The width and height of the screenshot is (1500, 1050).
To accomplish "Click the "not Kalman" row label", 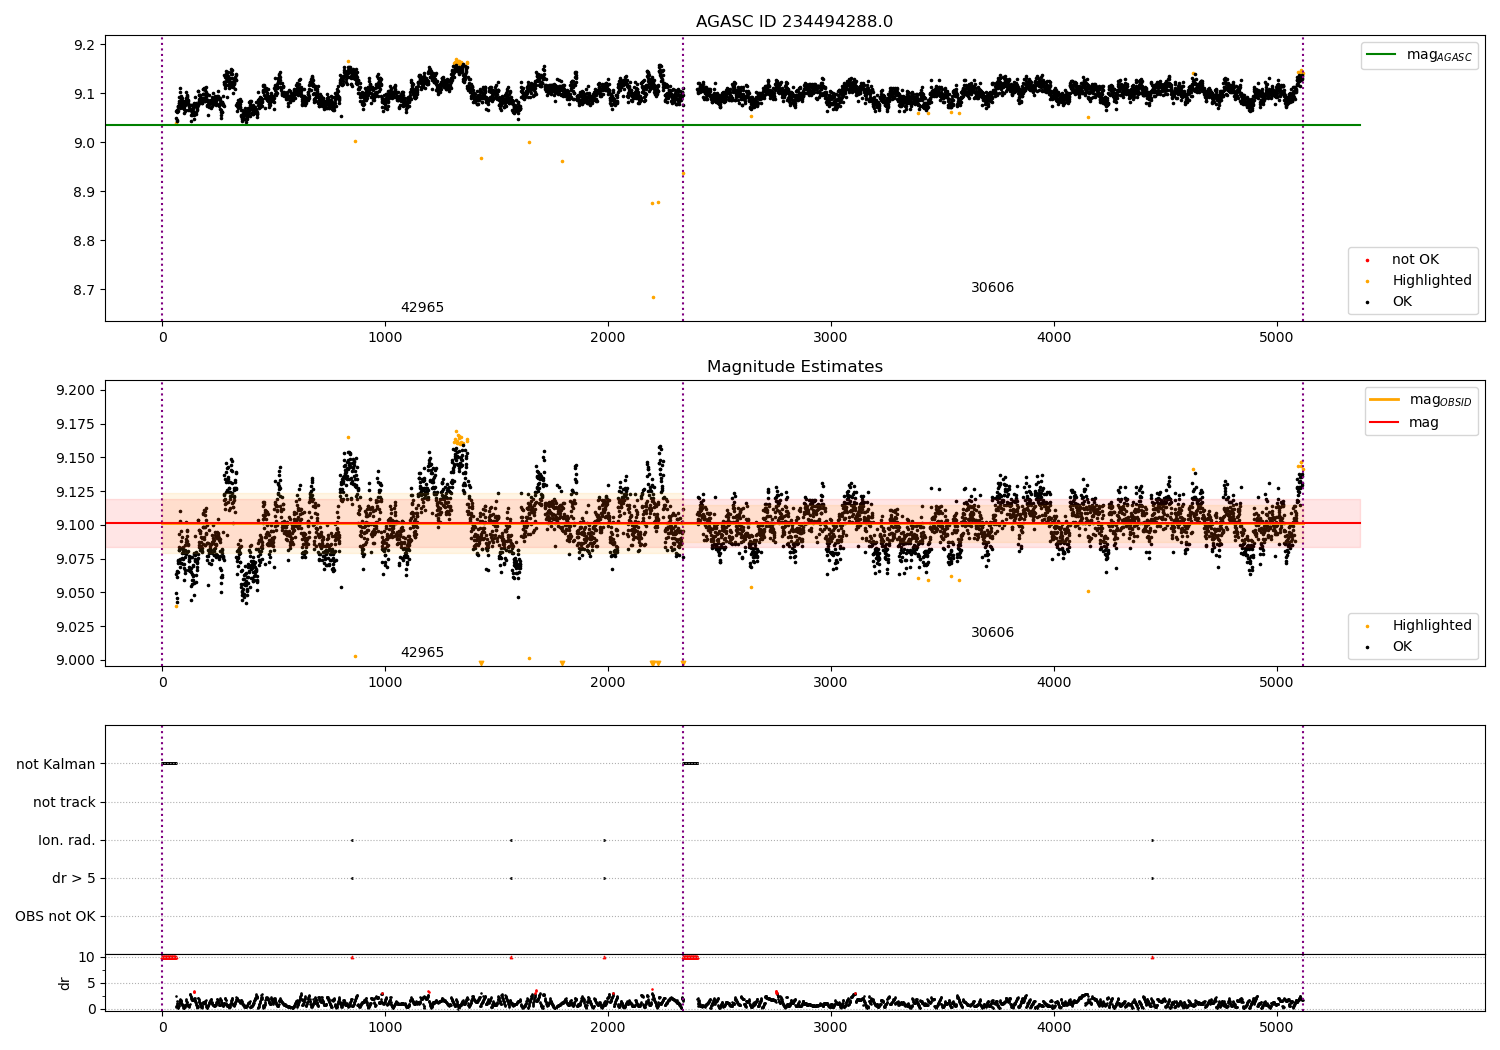I will (x=56, y=764).
